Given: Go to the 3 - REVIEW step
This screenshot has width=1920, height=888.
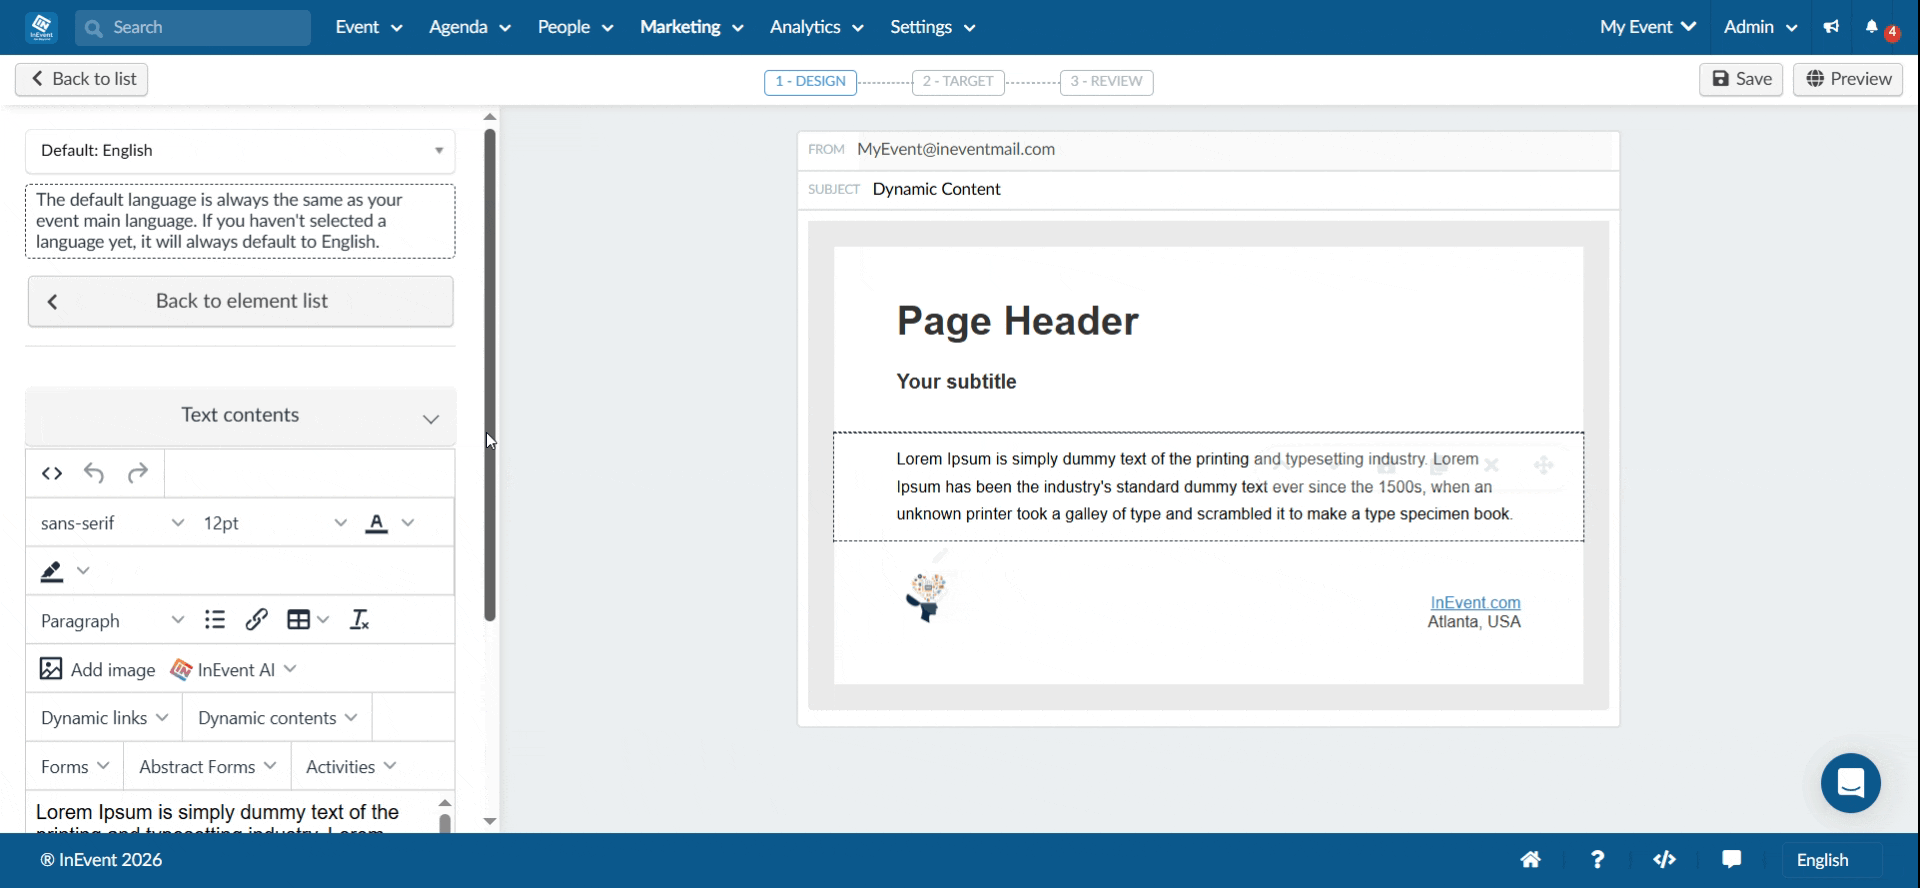Looking at the screenshot, I should click(x=1106, y=82).
